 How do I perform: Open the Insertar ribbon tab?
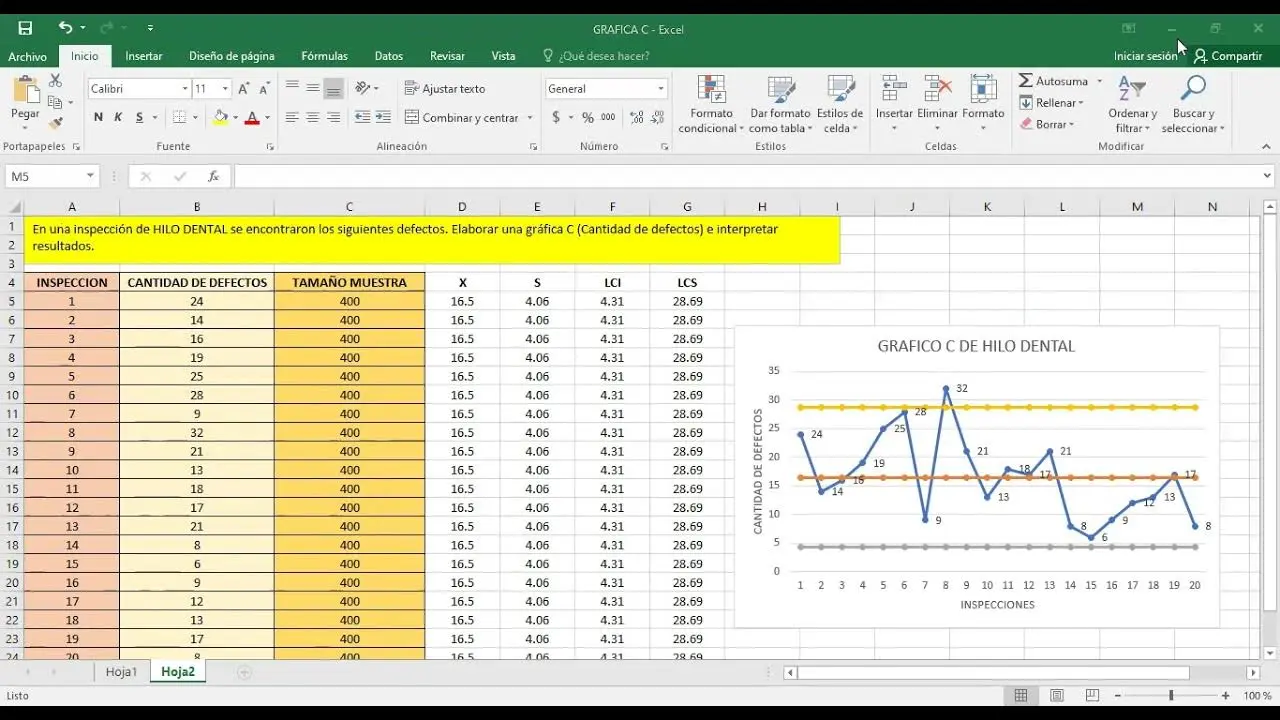144,56
